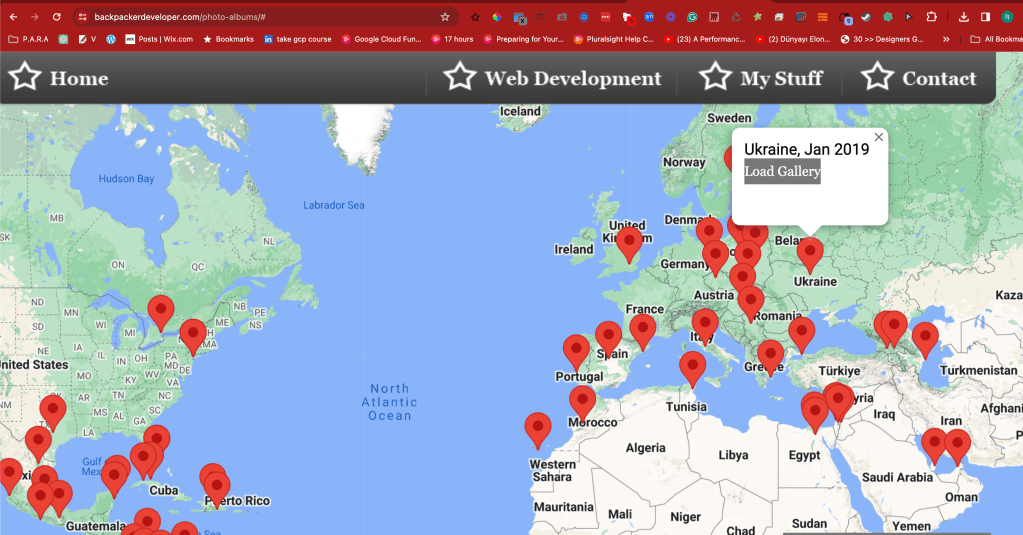Open the Grammarly extension icon
The height and width of the screenshot is (535, 1023).
coord(692,17)
